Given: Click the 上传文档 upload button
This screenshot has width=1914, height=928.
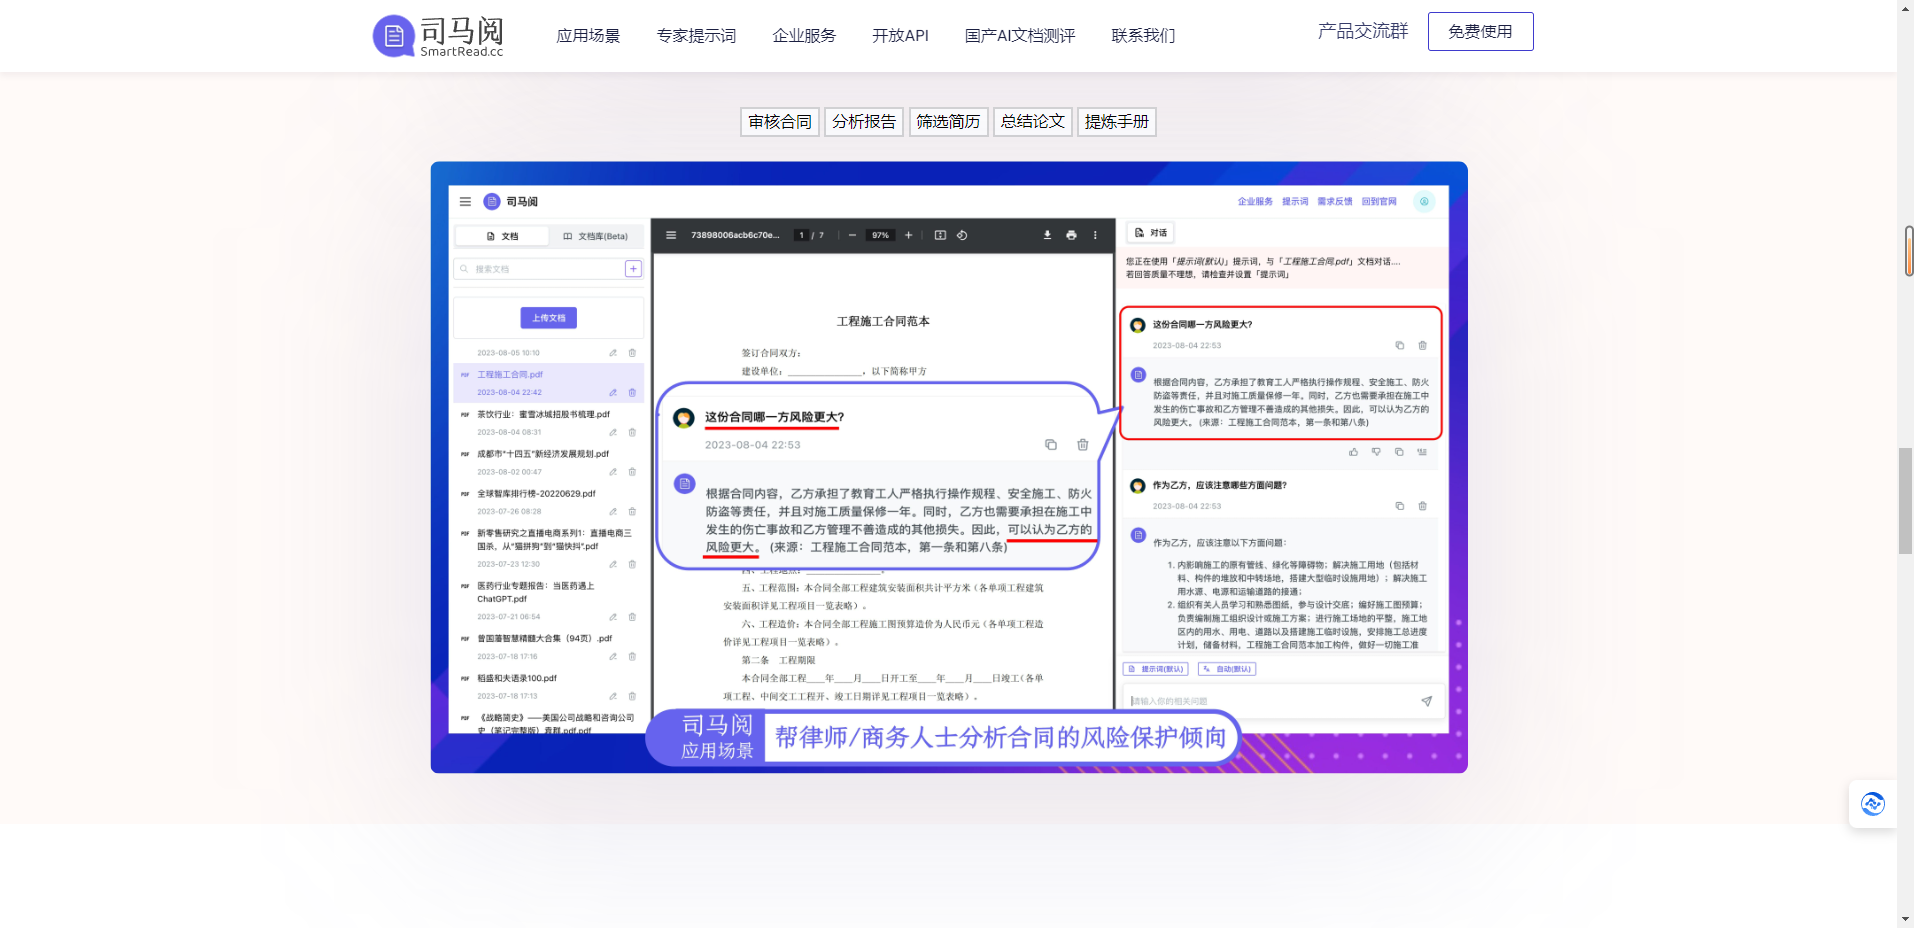Looking at the screenshot, I should point(548,317).
